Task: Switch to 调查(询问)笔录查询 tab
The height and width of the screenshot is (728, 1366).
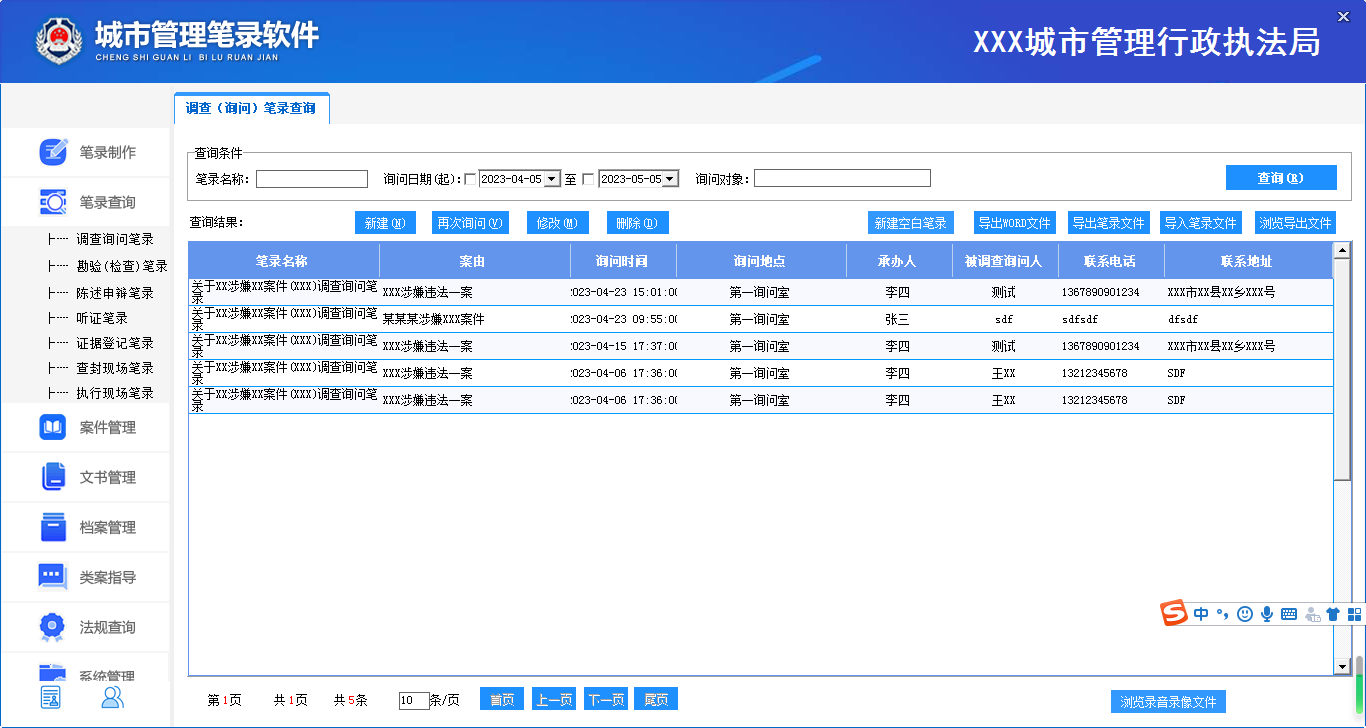Action: point(251,108)
